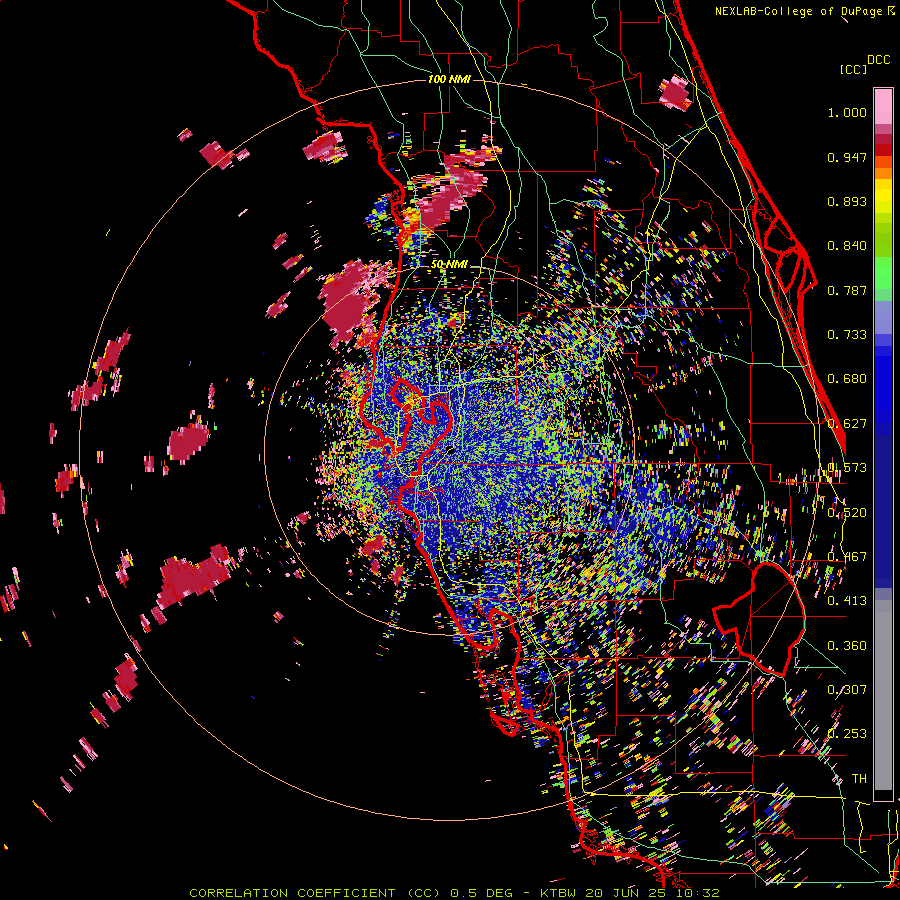Select the 0.893 scale value
The image size is (900, 900).
[847, 201]
